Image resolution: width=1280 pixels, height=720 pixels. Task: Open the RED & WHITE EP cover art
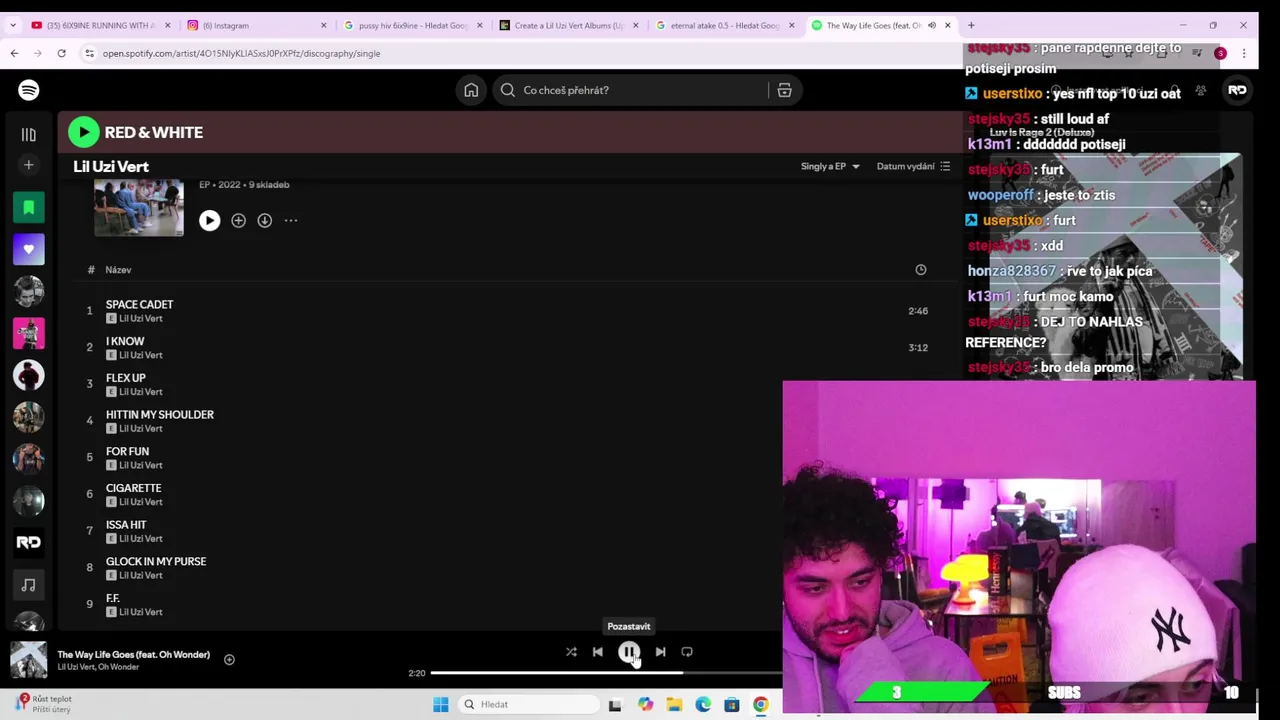139,207
